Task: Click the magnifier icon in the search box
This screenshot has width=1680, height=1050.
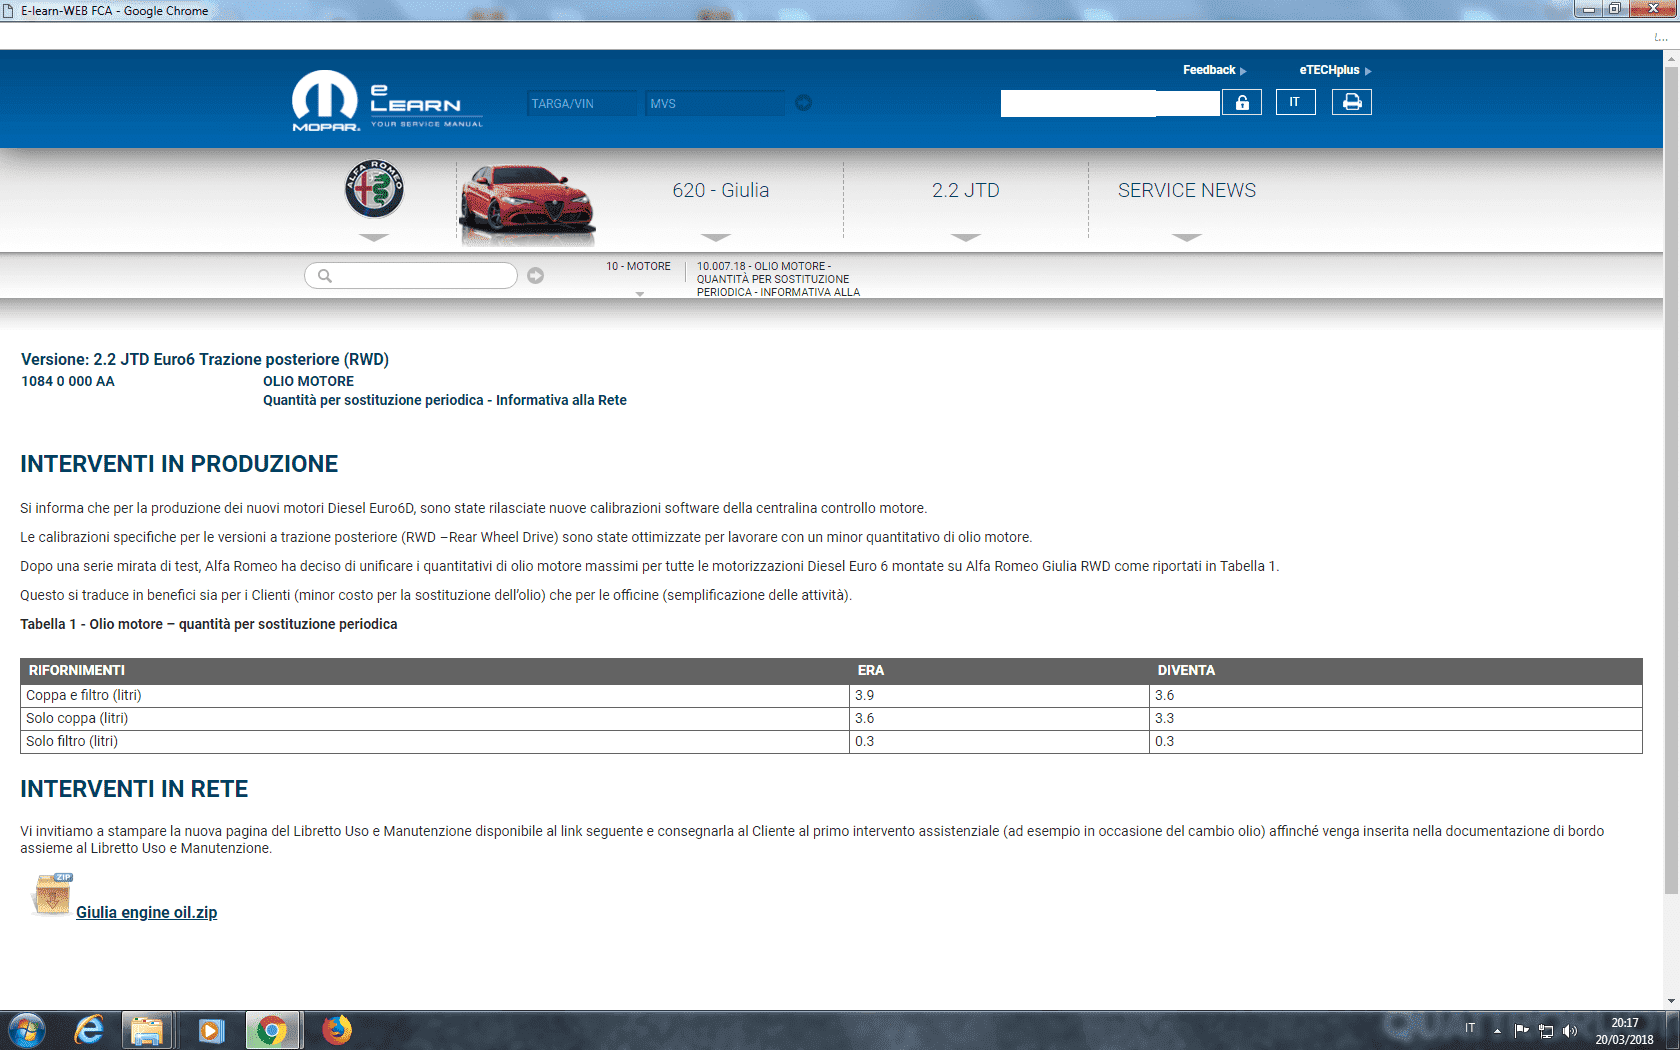Action: [x=325, y=276]
